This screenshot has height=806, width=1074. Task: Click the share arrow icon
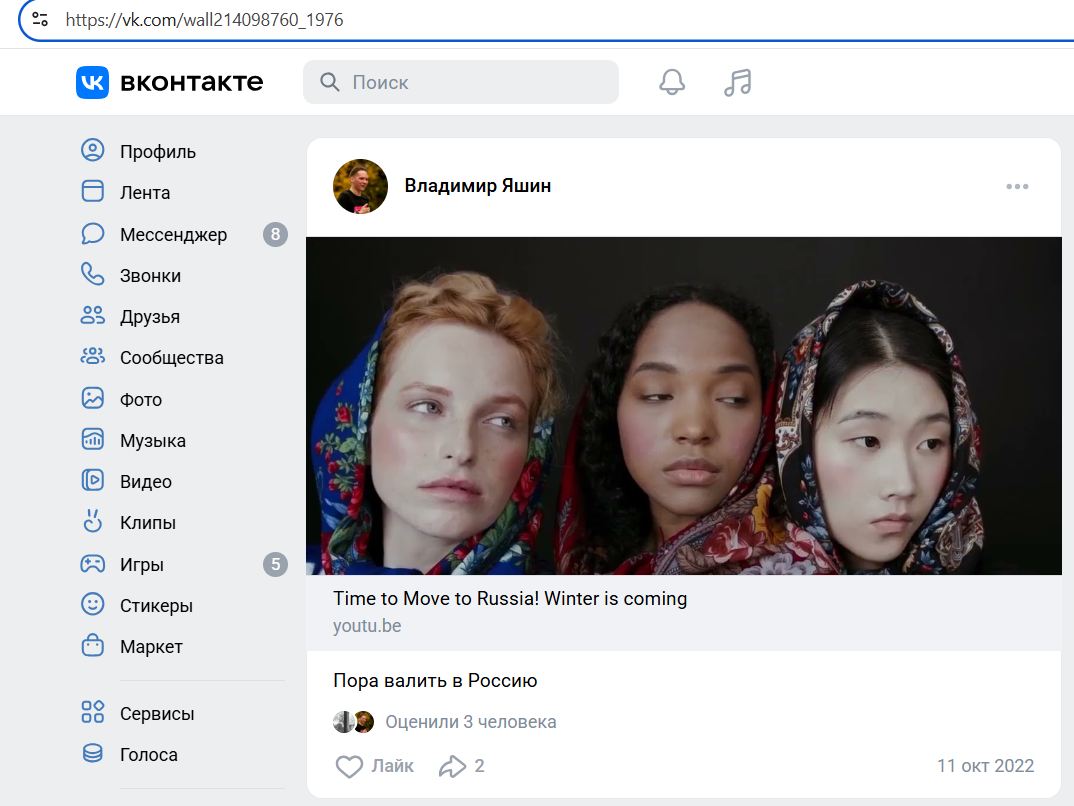pyautogui.click(x=453, y=766)
